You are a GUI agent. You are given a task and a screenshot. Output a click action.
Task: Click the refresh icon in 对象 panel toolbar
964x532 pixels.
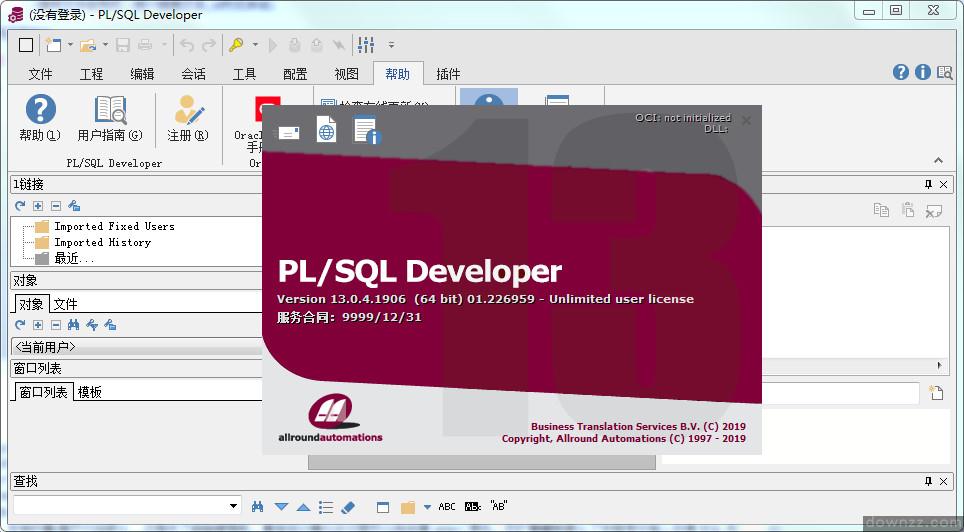pos(20,325)
